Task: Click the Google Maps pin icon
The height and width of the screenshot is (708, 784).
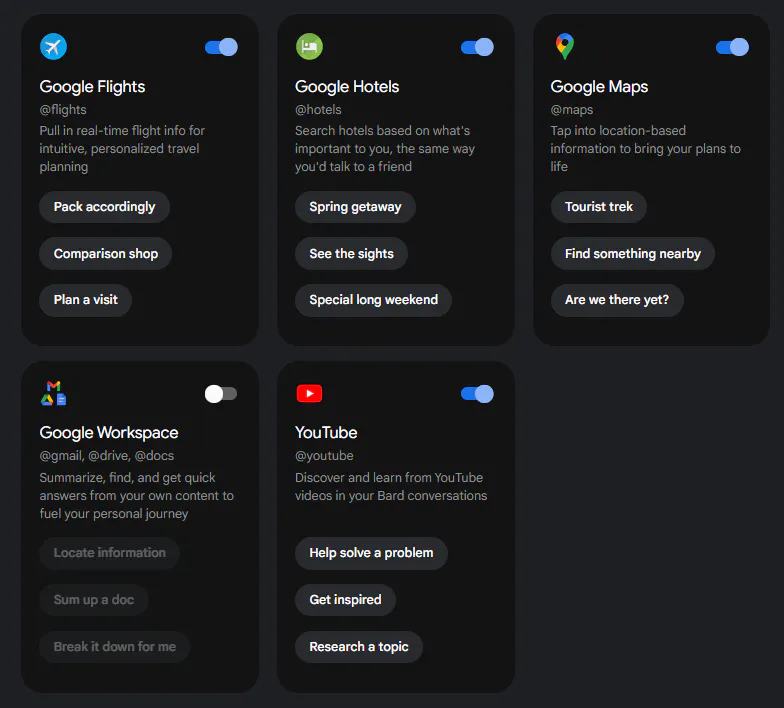Action: 565,46
